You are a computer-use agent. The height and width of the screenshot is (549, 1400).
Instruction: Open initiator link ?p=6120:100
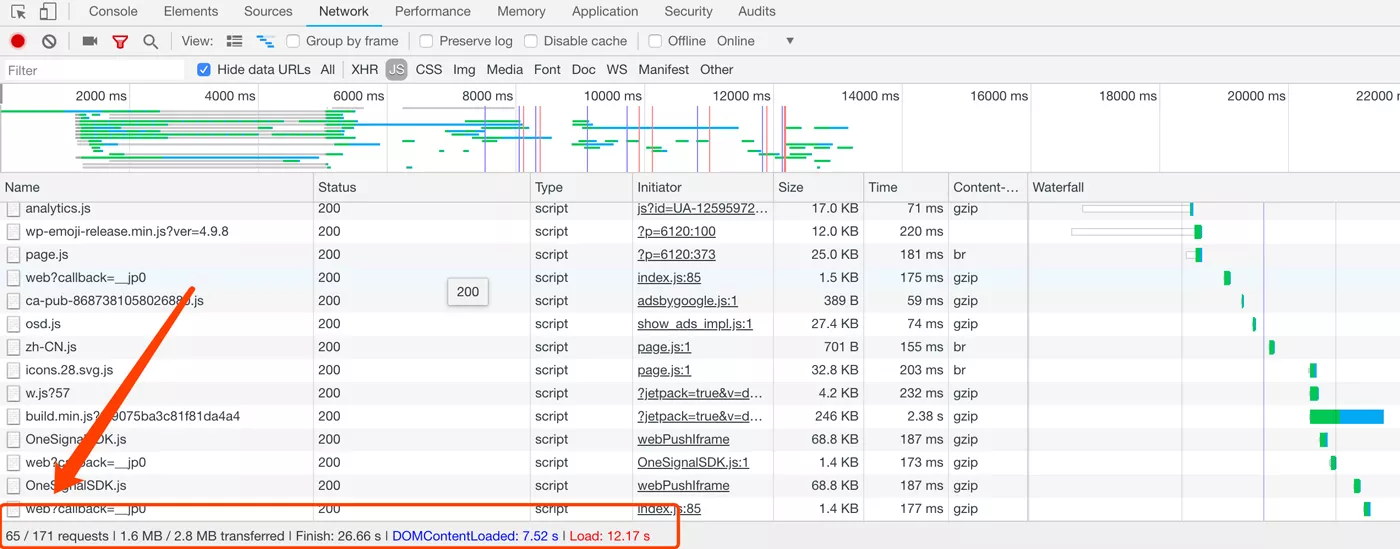point(676,232)
